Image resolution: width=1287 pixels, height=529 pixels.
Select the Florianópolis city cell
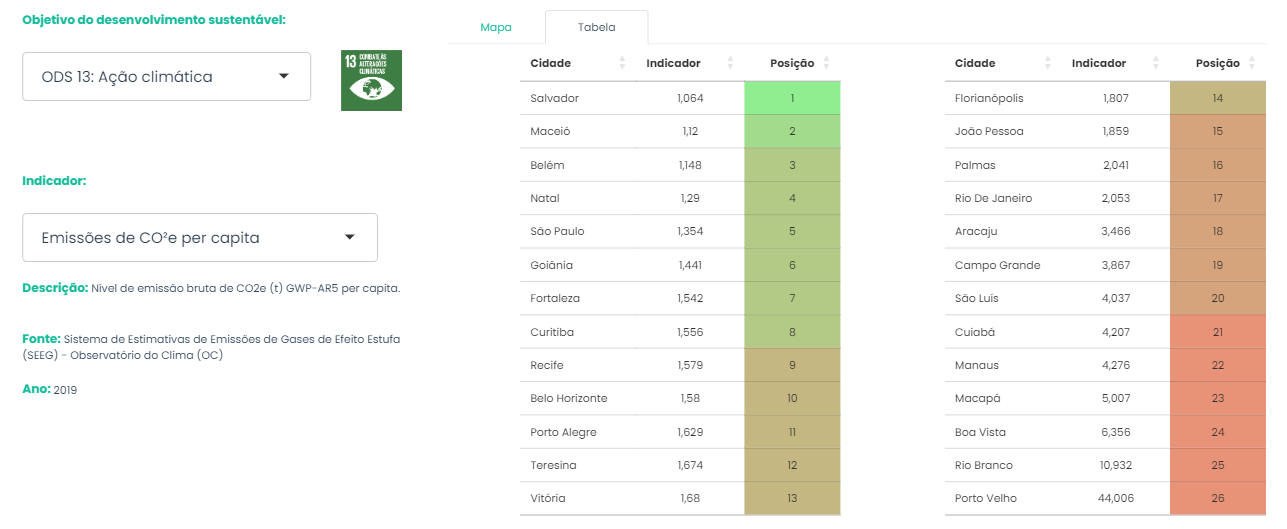point(1003,98)
